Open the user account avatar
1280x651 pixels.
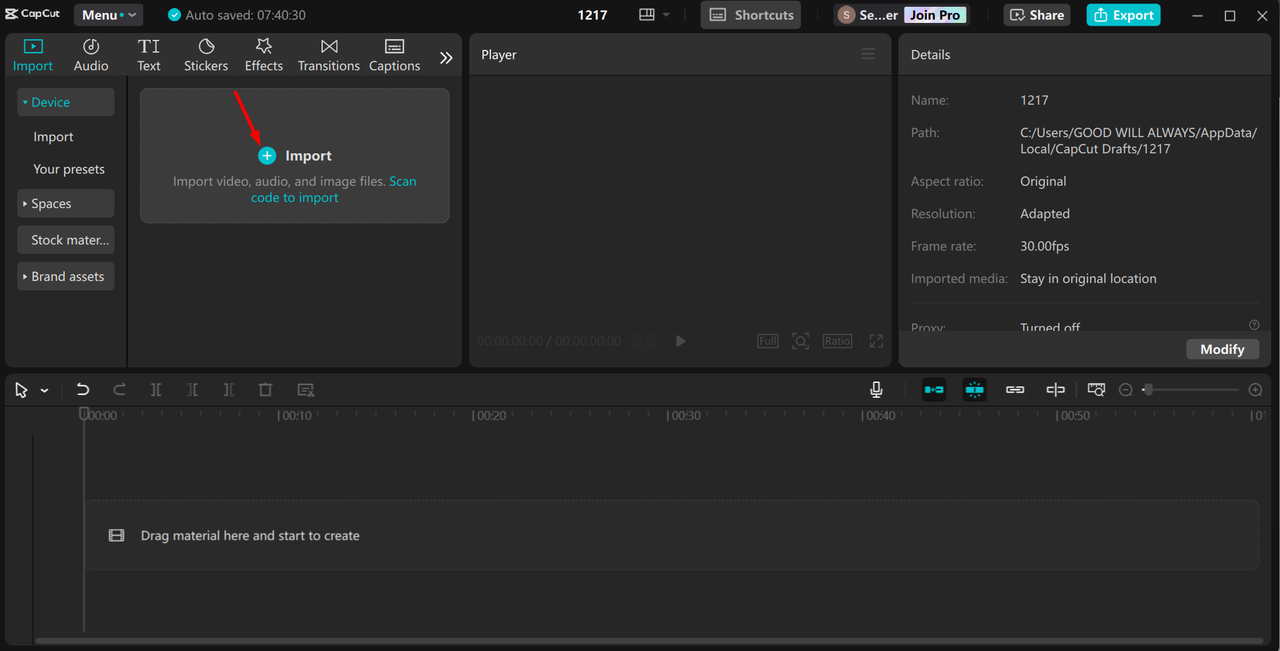(847, 15)
